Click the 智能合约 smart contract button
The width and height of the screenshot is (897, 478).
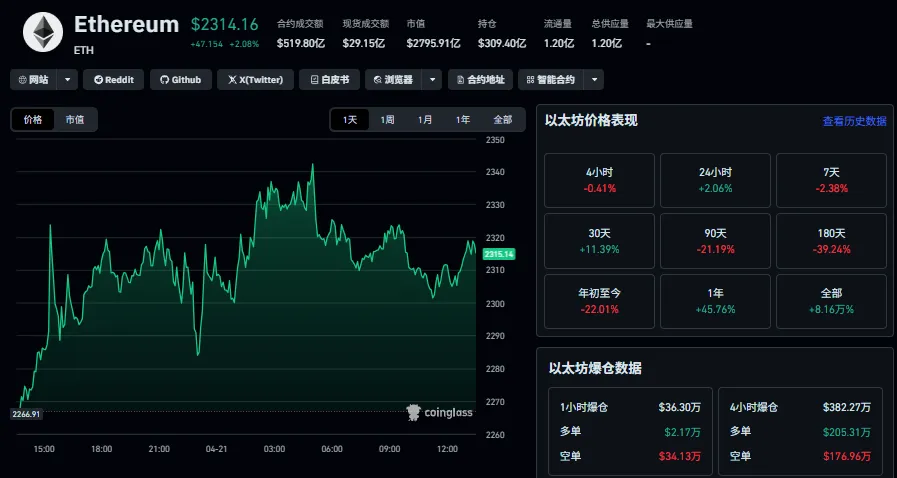(x=550, y=79)
